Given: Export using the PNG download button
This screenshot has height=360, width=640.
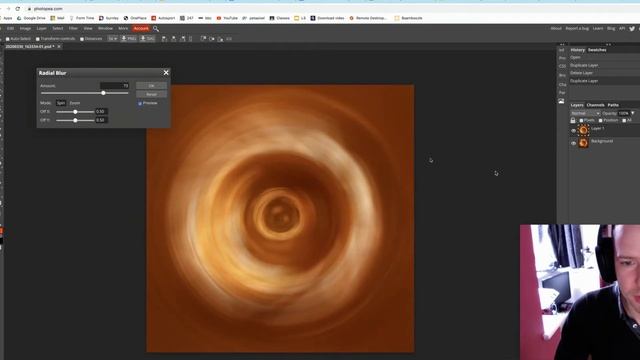Looking at the screenshot, I should click(x=129, y=39).
